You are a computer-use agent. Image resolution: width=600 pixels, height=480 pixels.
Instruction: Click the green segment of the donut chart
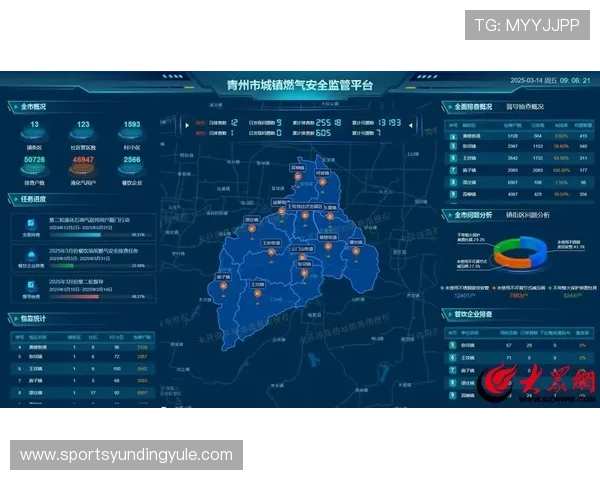[x=504, y=244]
